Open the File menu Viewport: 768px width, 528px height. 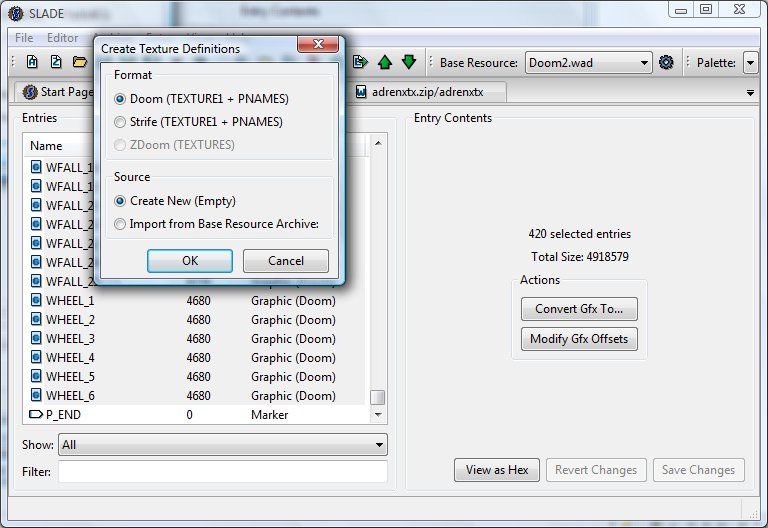24,38
